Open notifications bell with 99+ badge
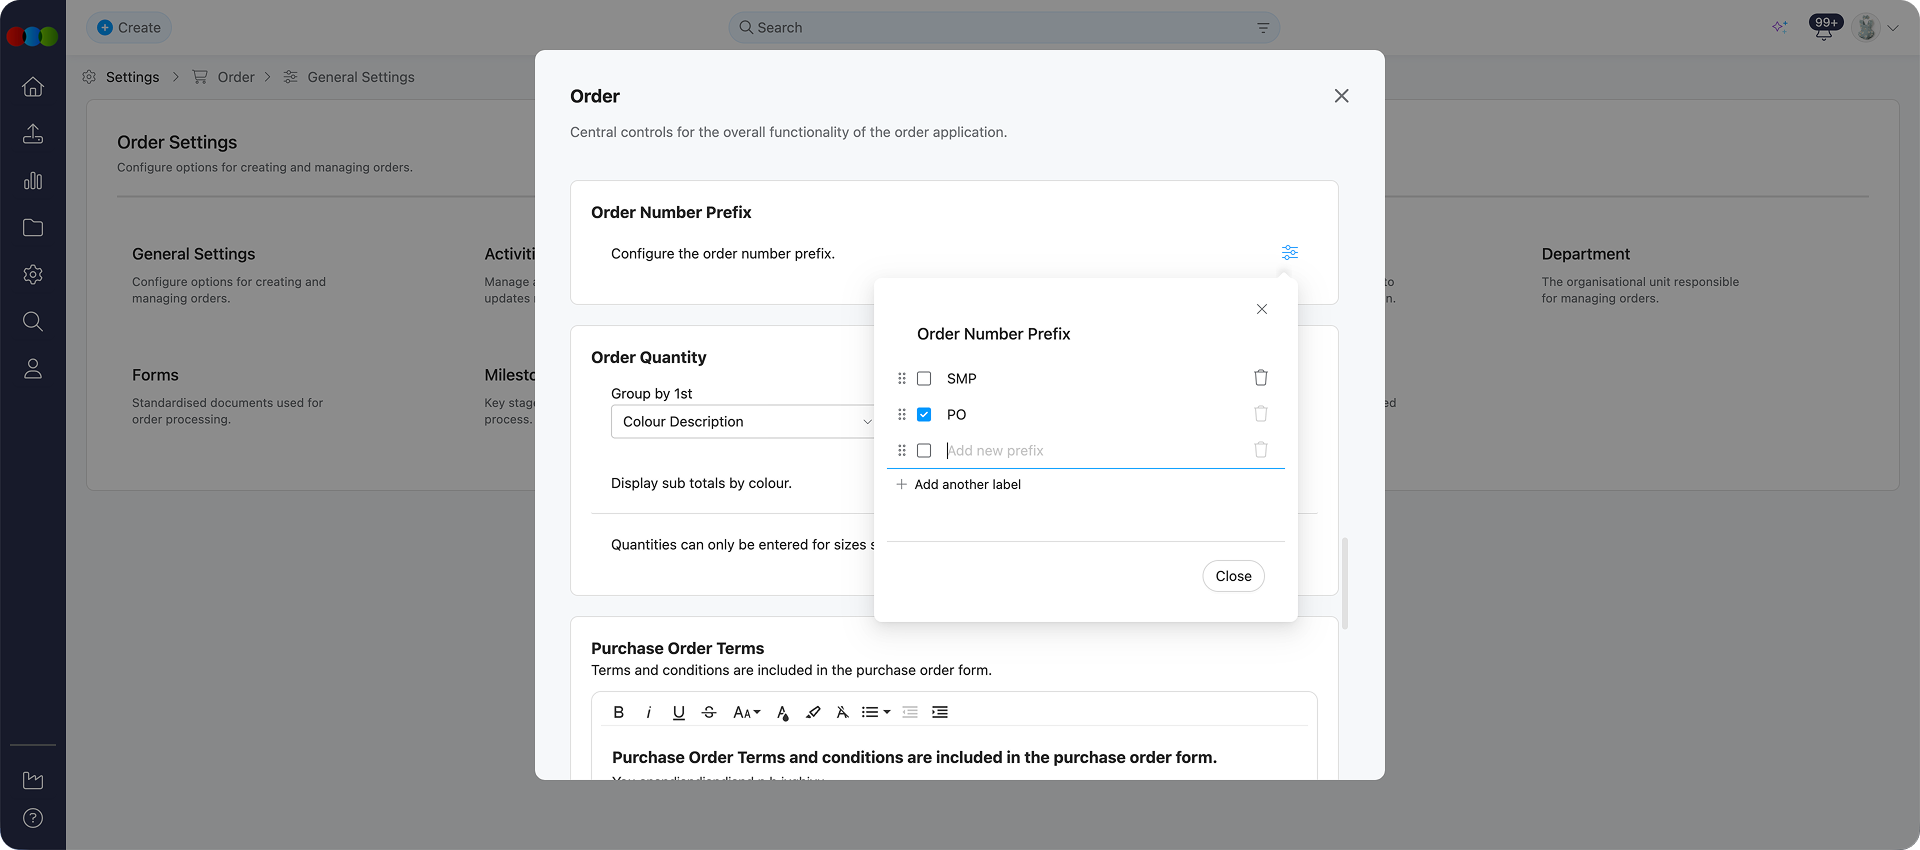 pyautogui.click(x=1823, y=29)
